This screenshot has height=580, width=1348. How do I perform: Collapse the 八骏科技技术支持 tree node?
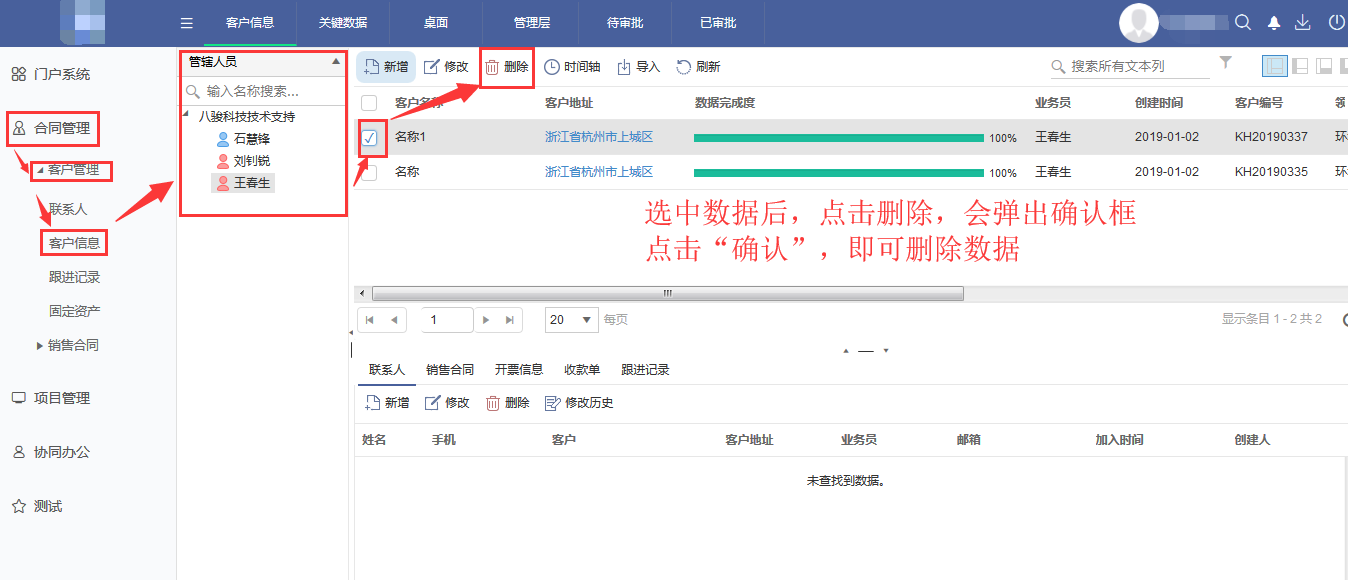186,115
